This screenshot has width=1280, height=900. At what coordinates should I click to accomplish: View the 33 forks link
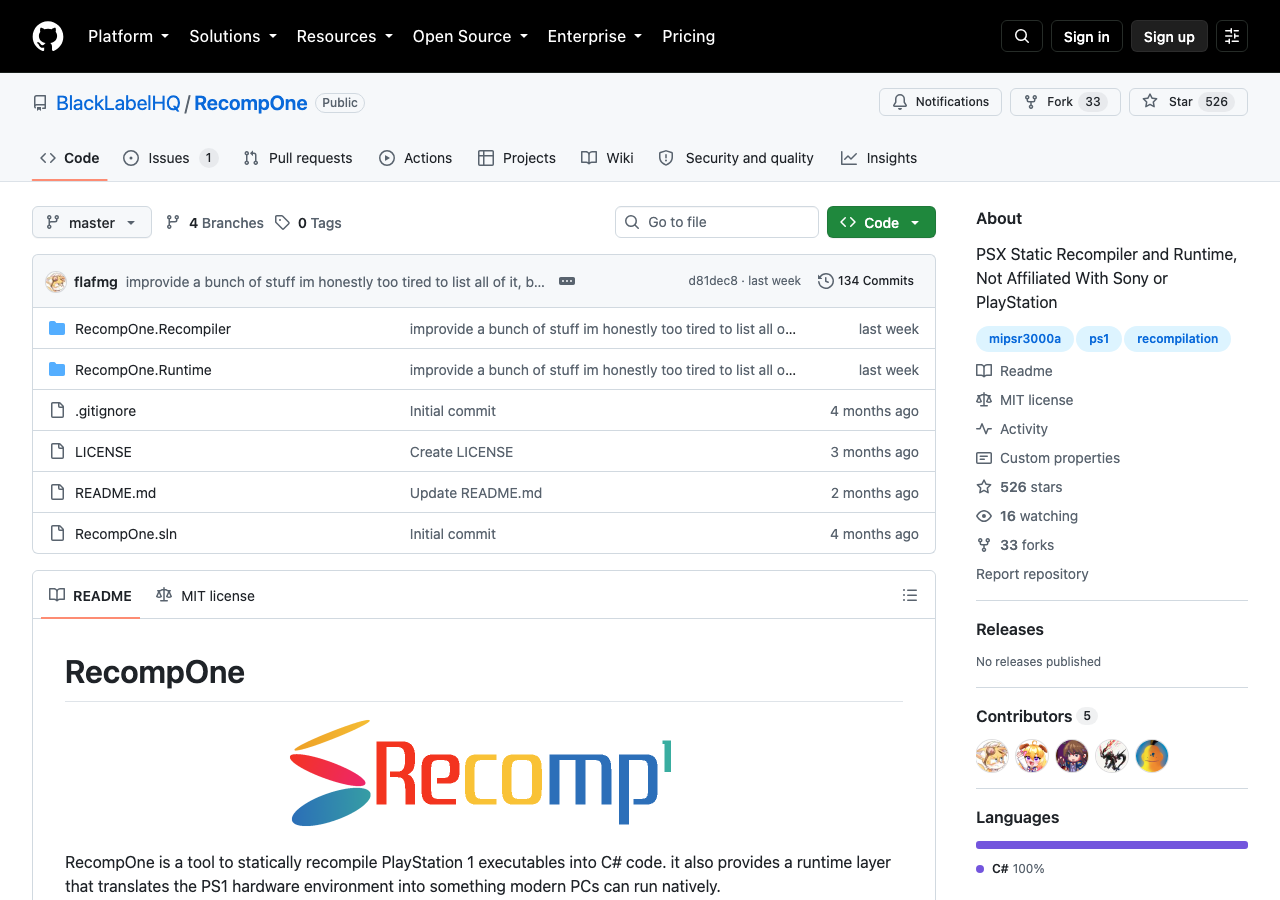tap(1015, 545)
